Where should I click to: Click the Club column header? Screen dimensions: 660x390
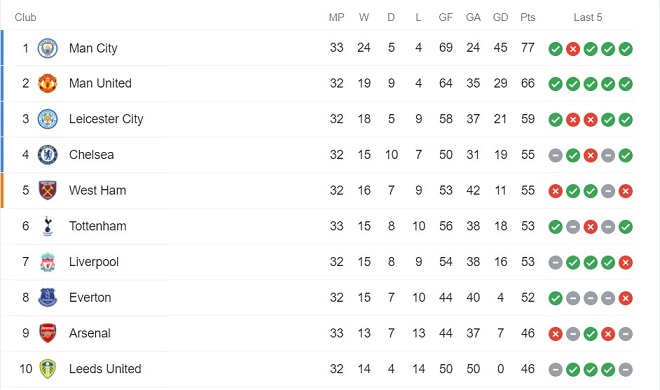coord(25,17)
